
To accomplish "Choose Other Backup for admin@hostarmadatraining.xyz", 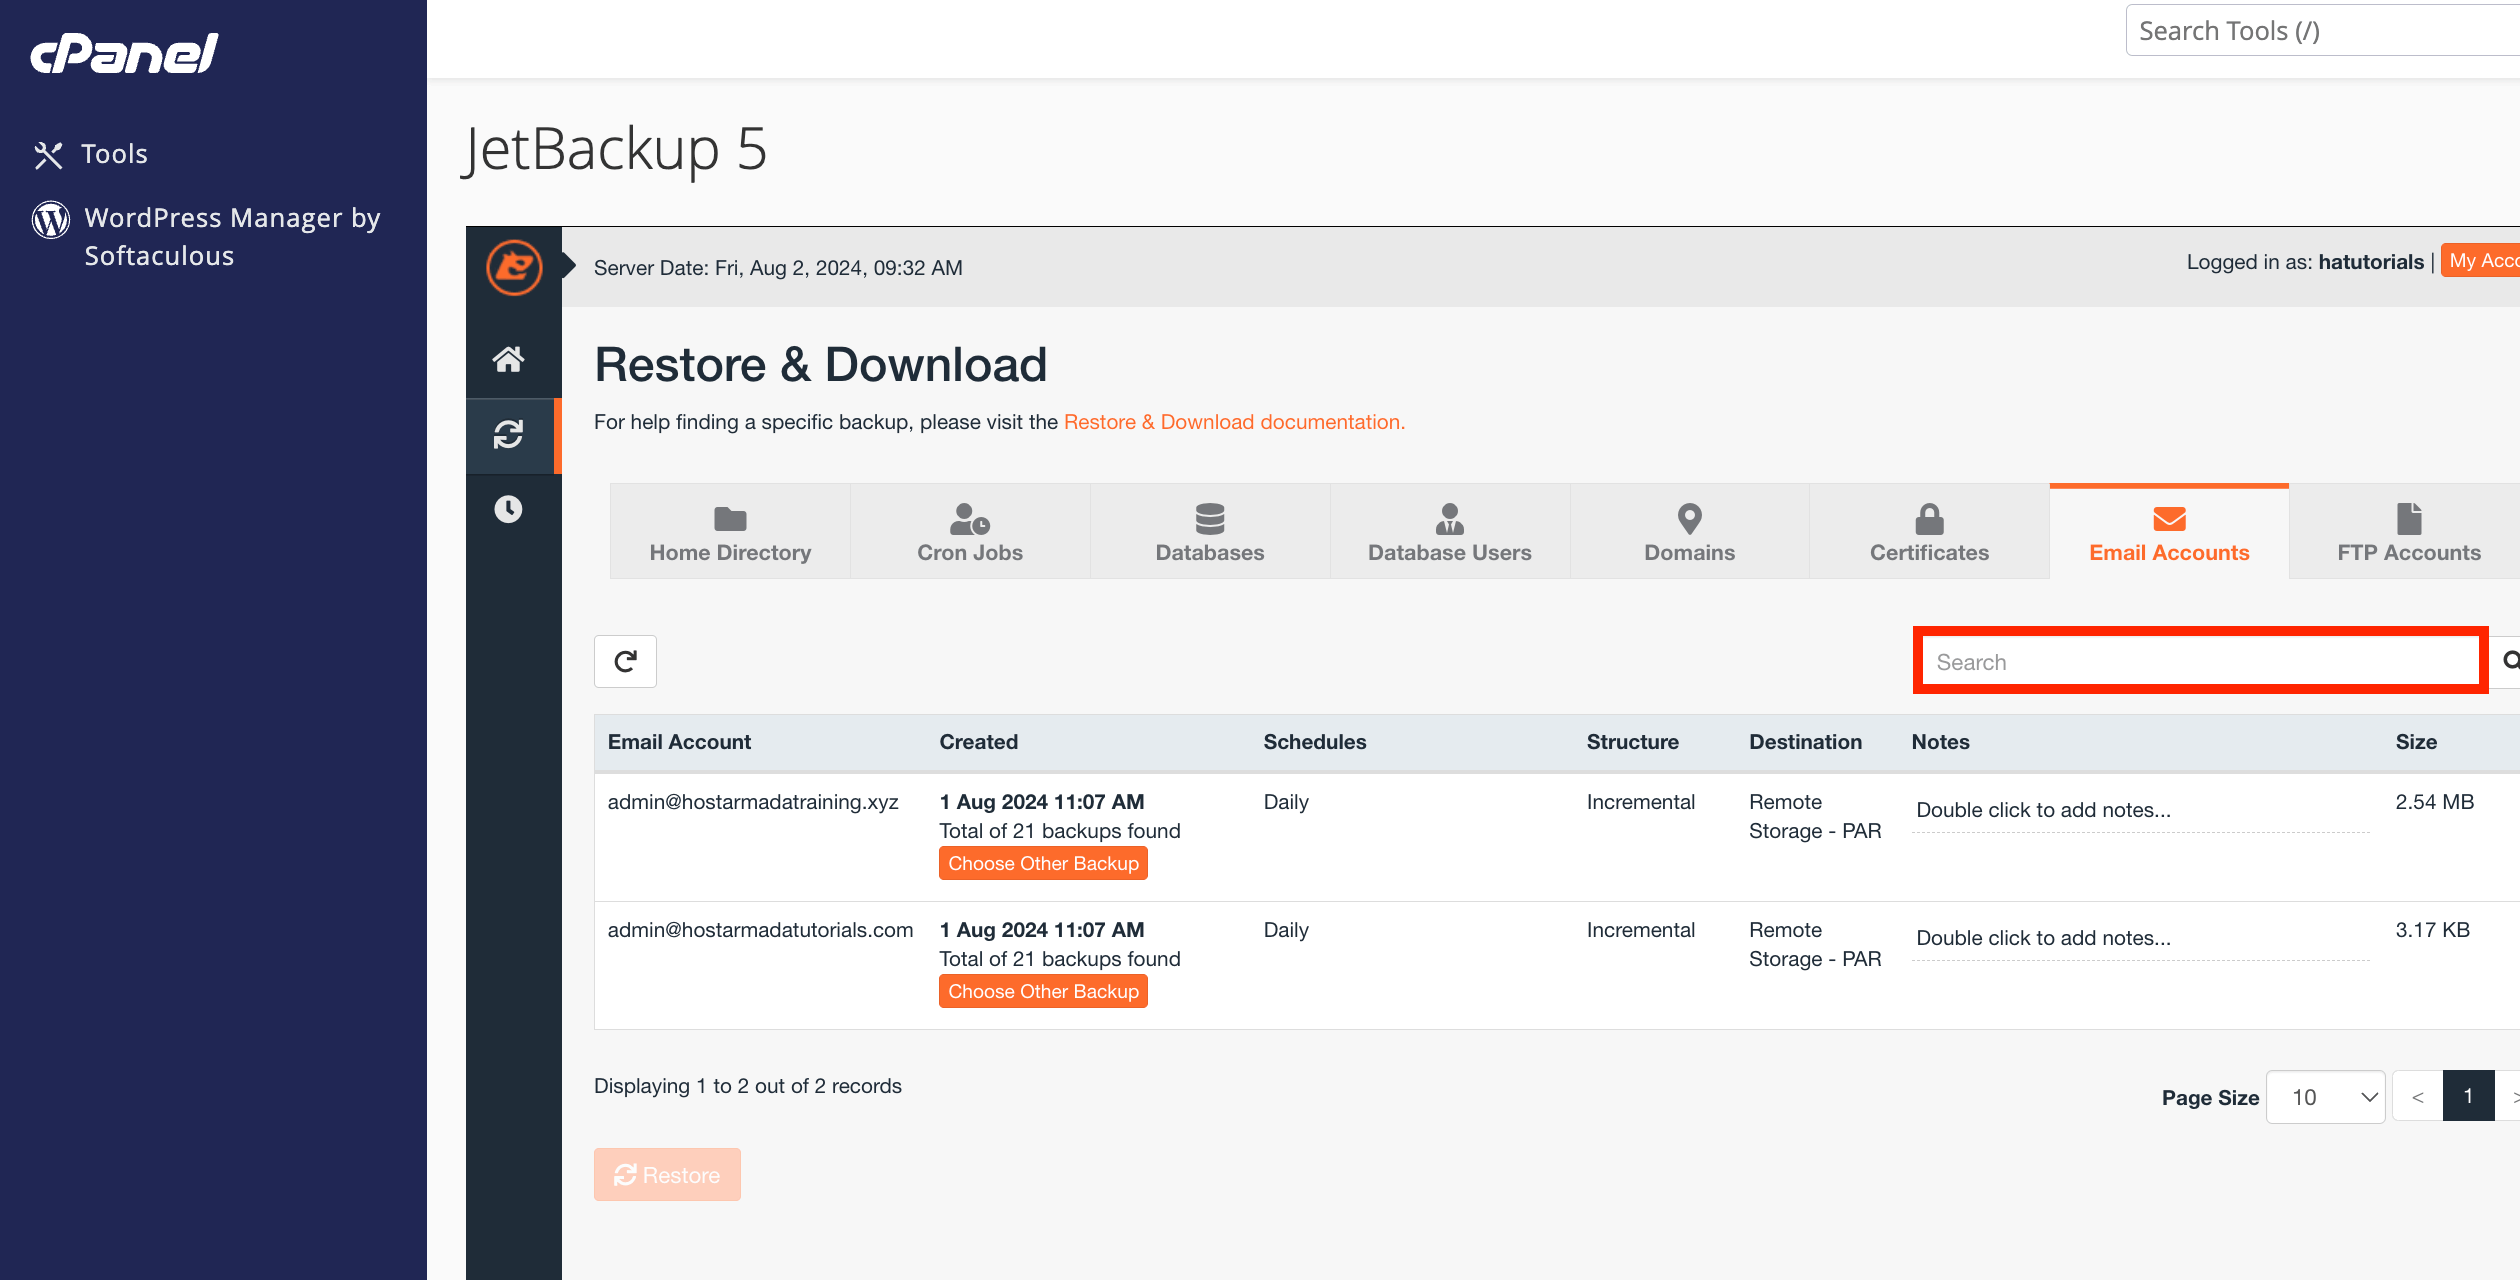I will tap(1043, 863).
